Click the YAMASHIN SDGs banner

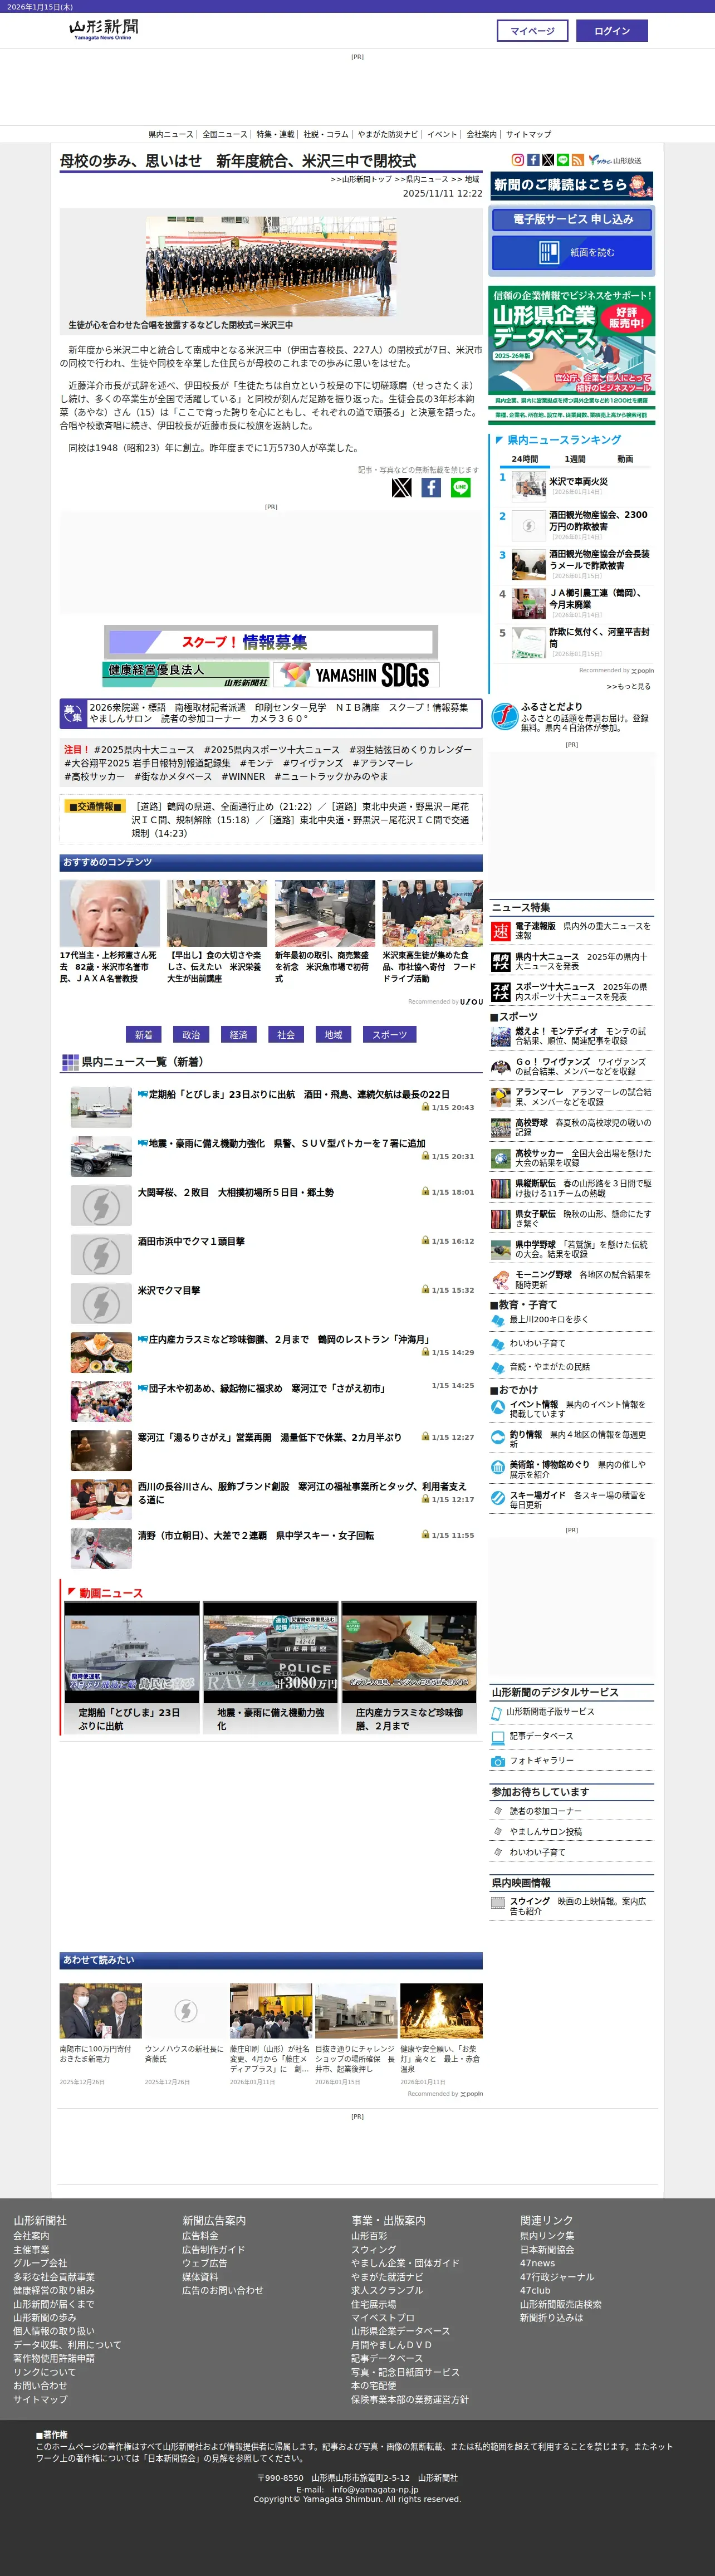[x=357, y=675]
